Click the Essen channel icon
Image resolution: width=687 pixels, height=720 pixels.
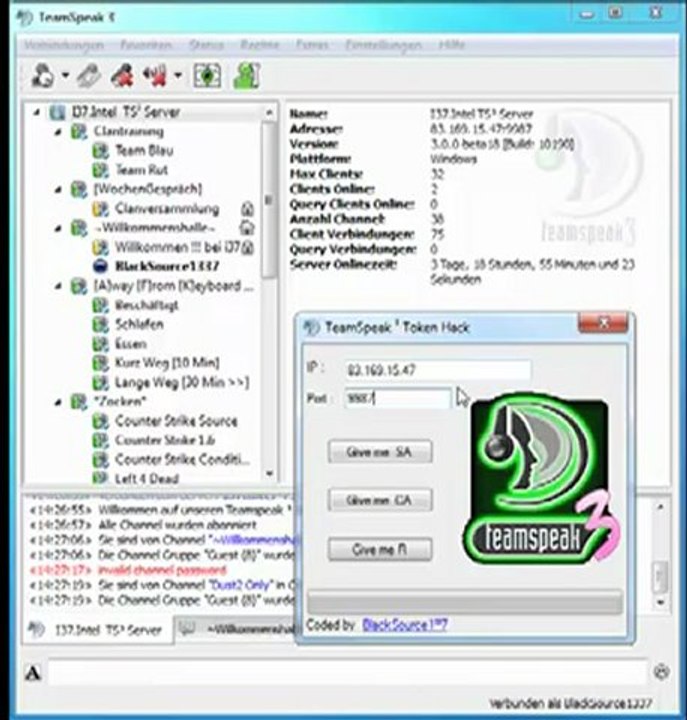[x=100, y=344]
